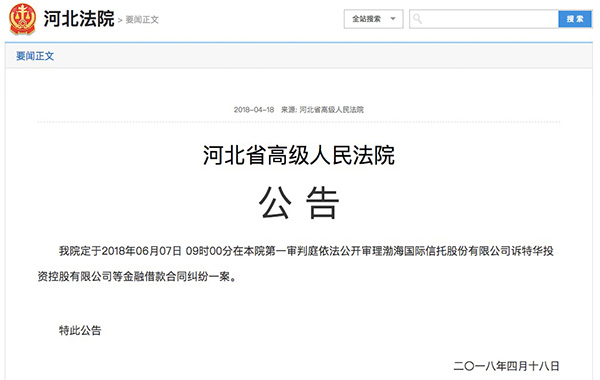Click the paragraph line starting 我院定于2018年06月07日
600x380 pixels.
(306, 251)
